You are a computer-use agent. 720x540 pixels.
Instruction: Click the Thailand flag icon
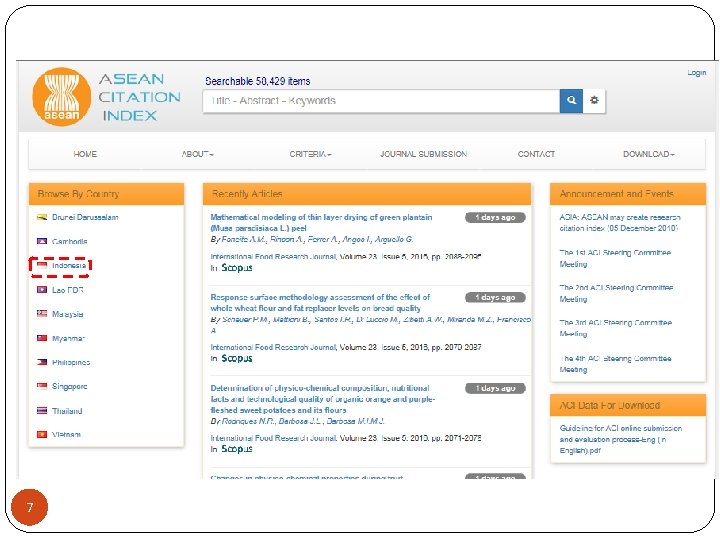42,411
